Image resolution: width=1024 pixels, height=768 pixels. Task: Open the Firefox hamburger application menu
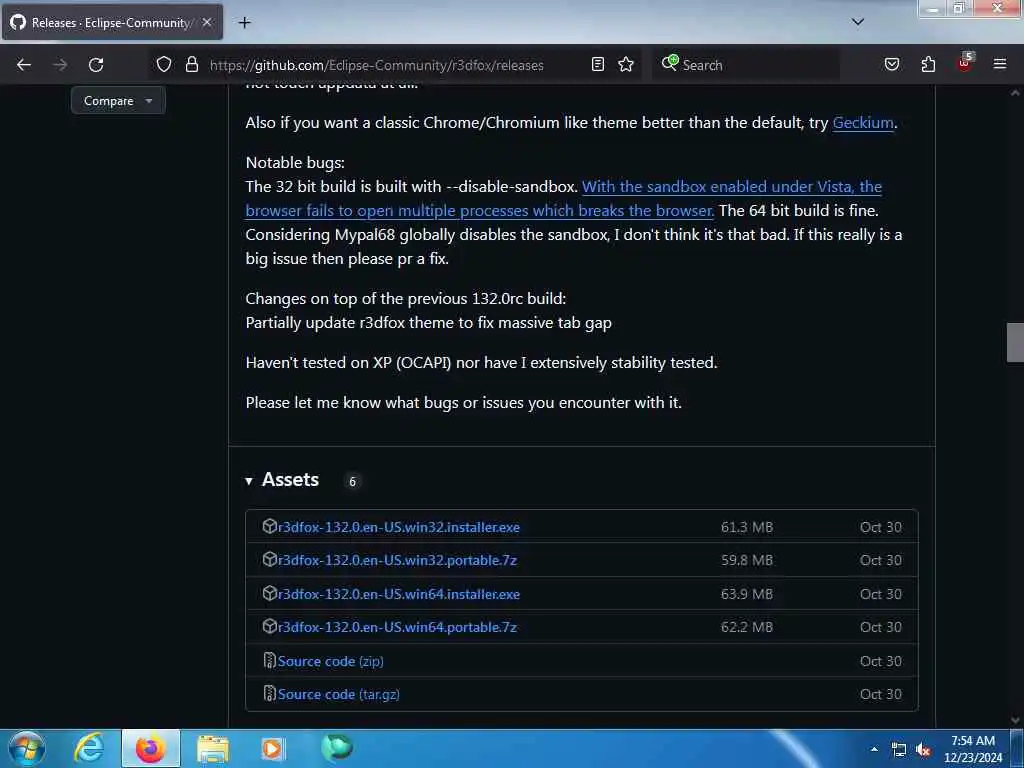coord(1000,64)
